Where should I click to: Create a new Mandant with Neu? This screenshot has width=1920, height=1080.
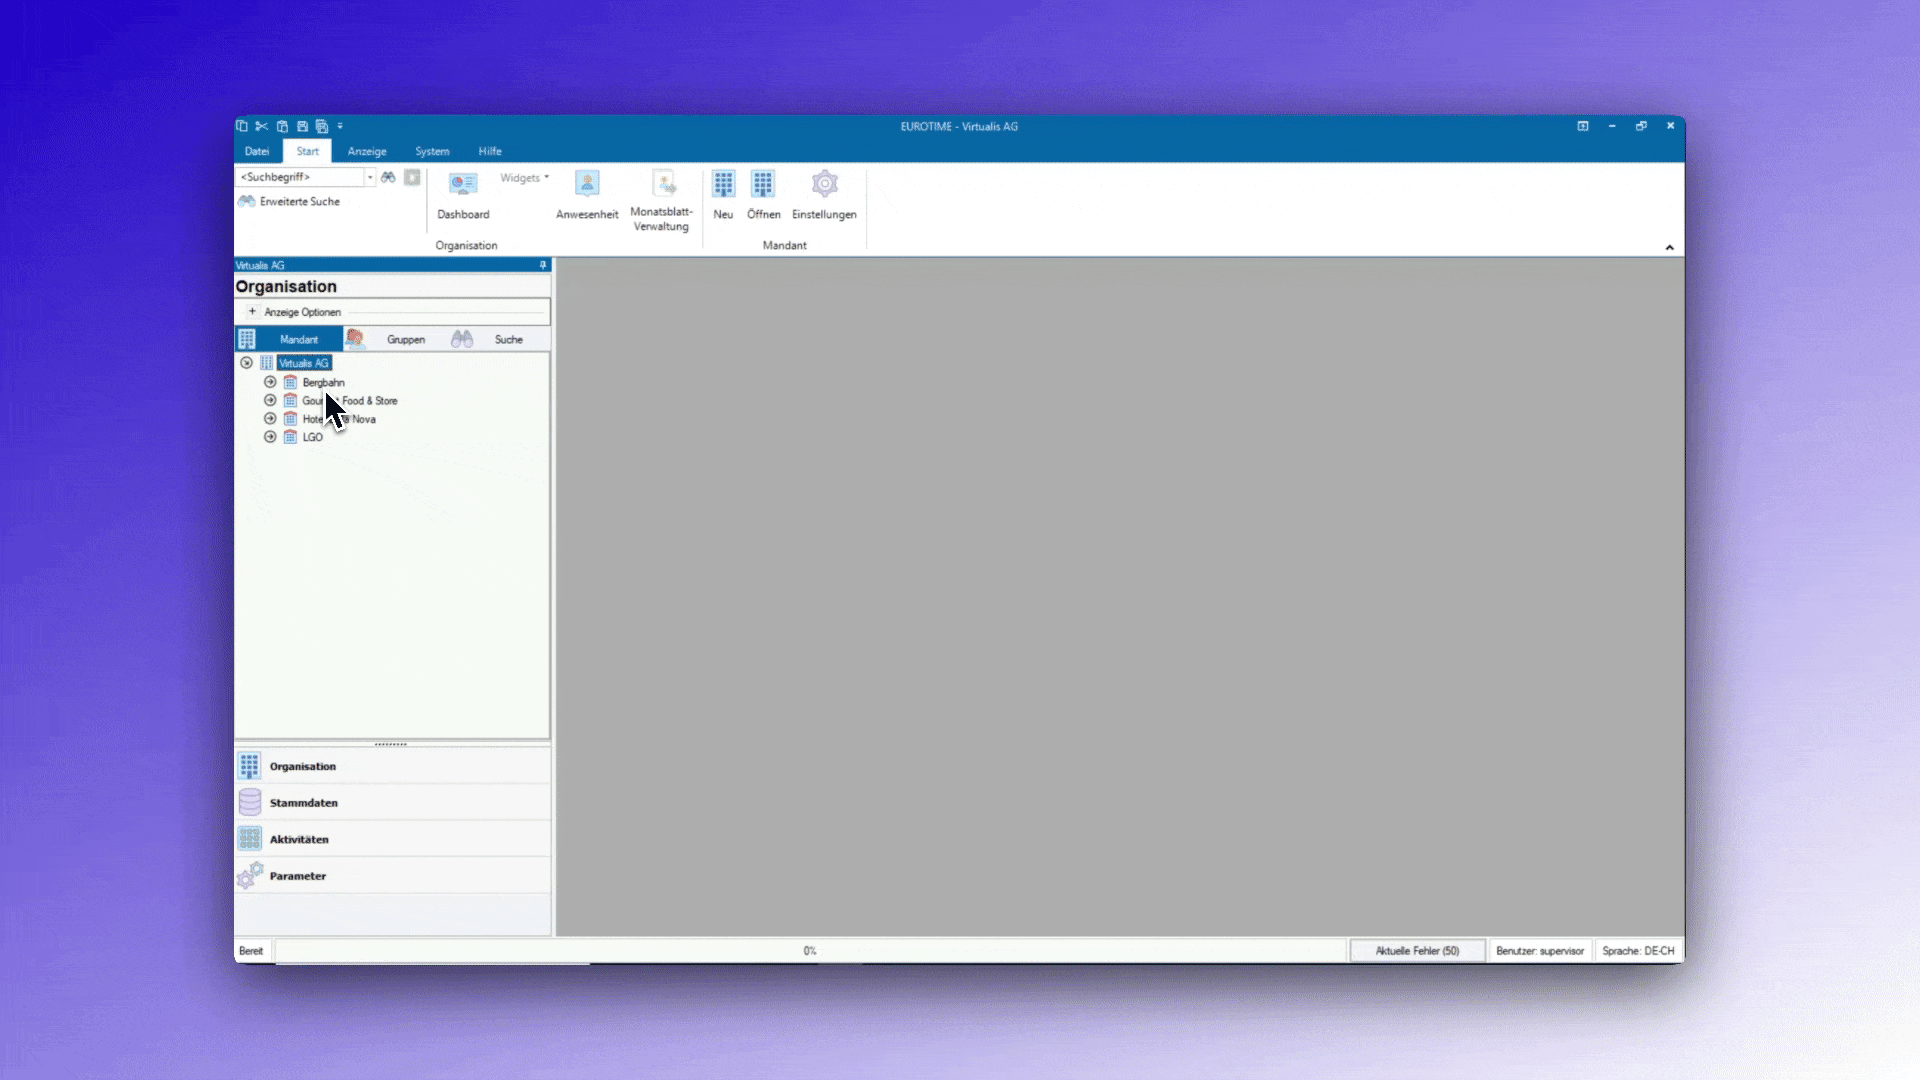pos(723,194)
